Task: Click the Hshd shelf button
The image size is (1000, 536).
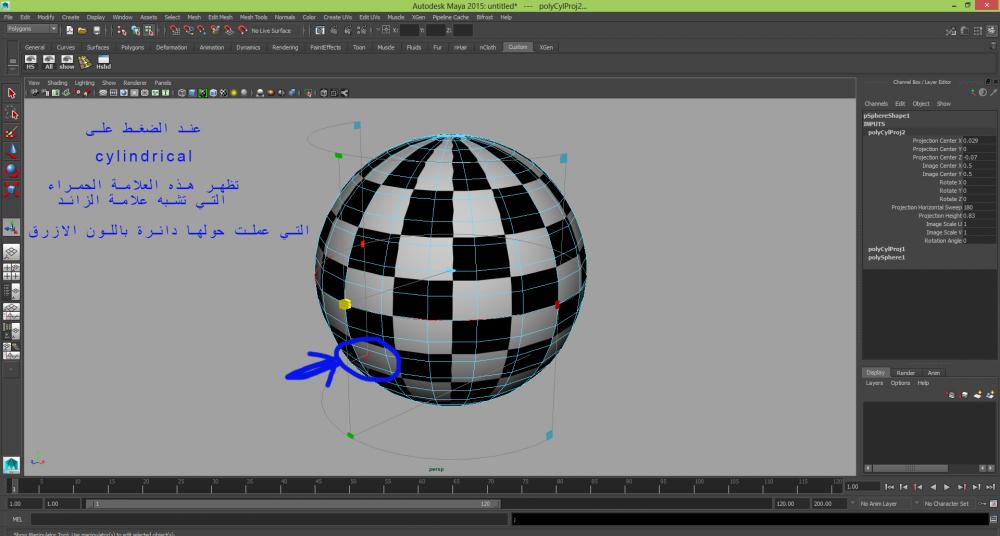Action: (103, 62)
